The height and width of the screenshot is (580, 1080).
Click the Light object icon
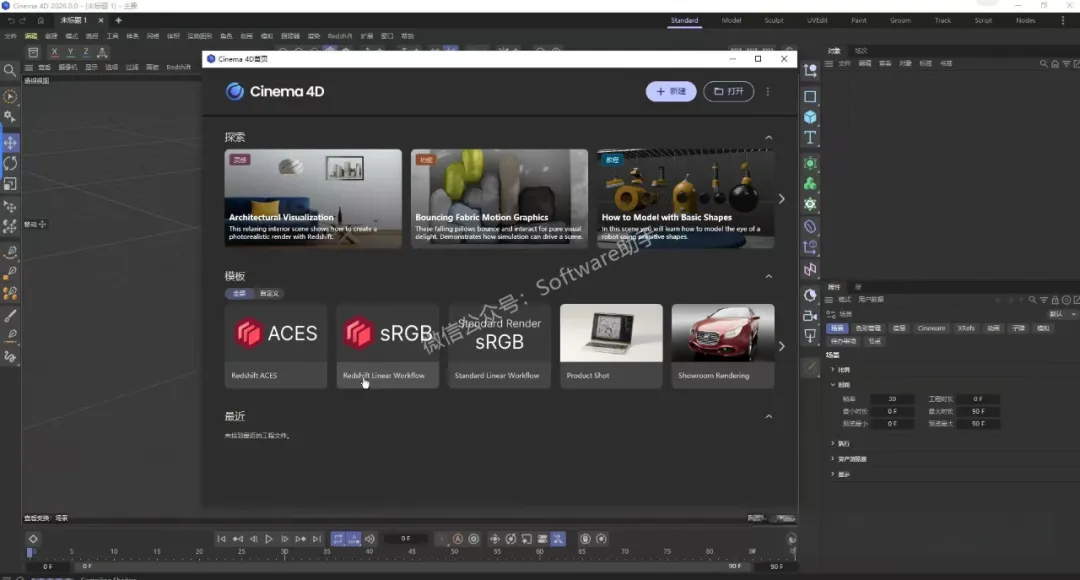[x=810, y=335]
